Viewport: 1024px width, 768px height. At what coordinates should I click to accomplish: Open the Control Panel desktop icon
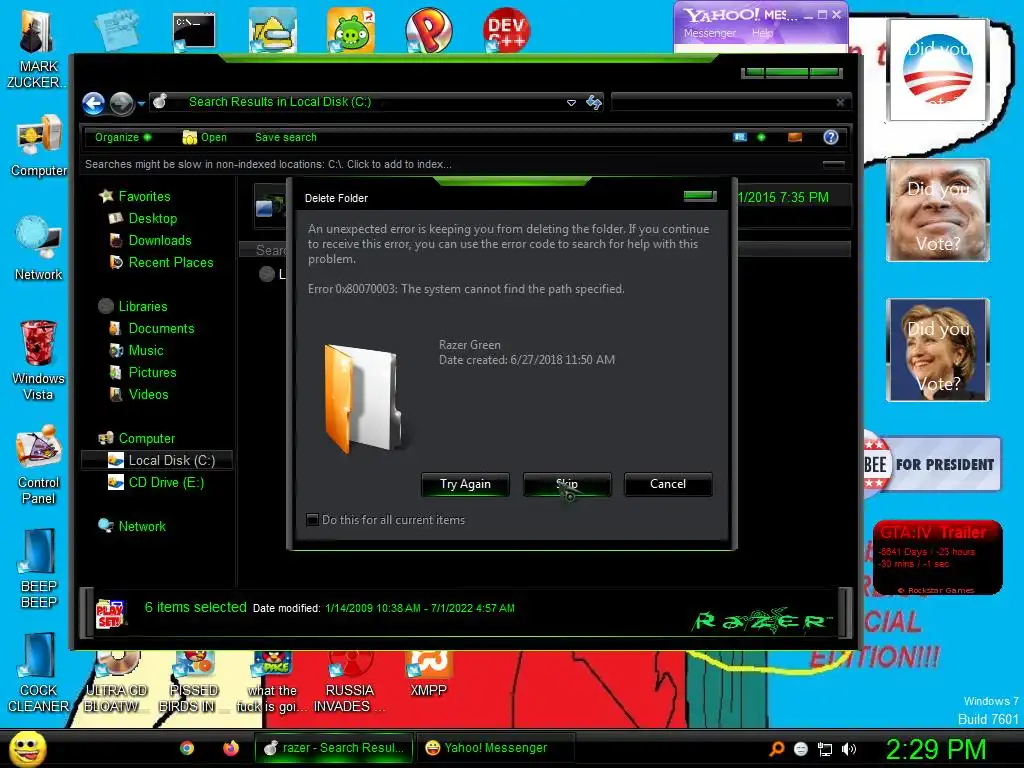39,465
